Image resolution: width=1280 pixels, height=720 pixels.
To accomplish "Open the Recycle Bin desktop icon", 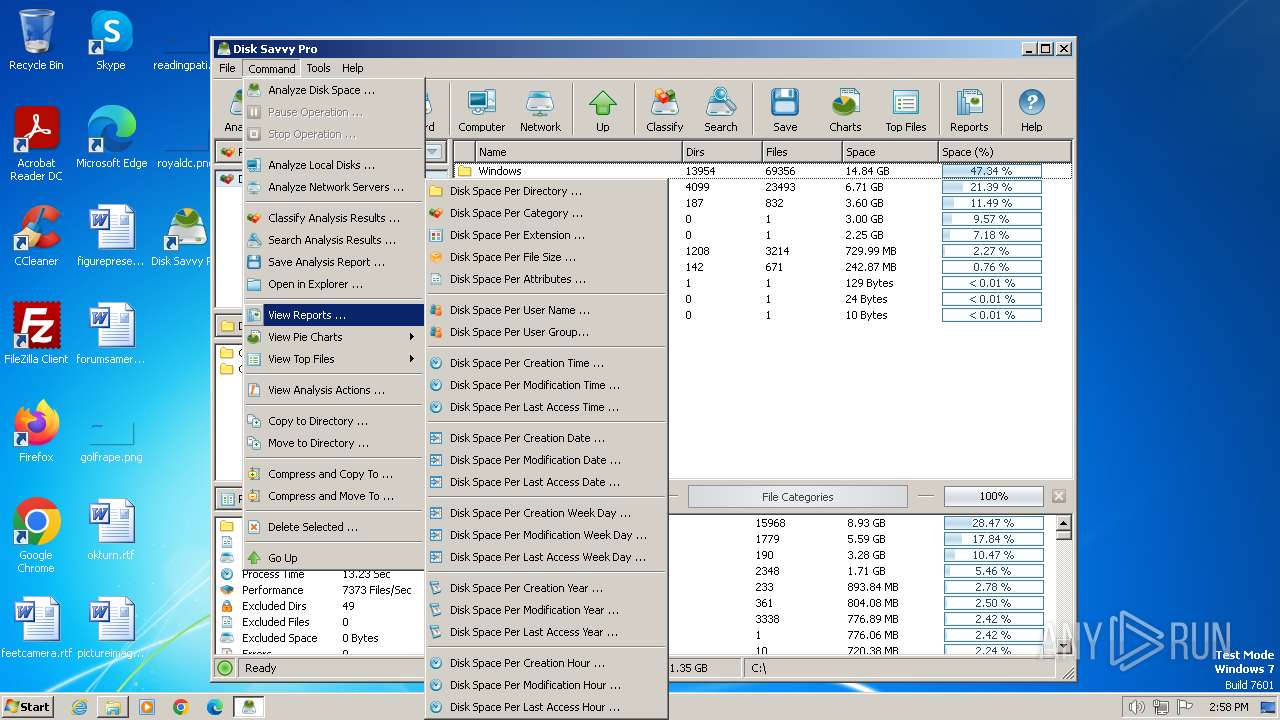I will pos(36,40).
